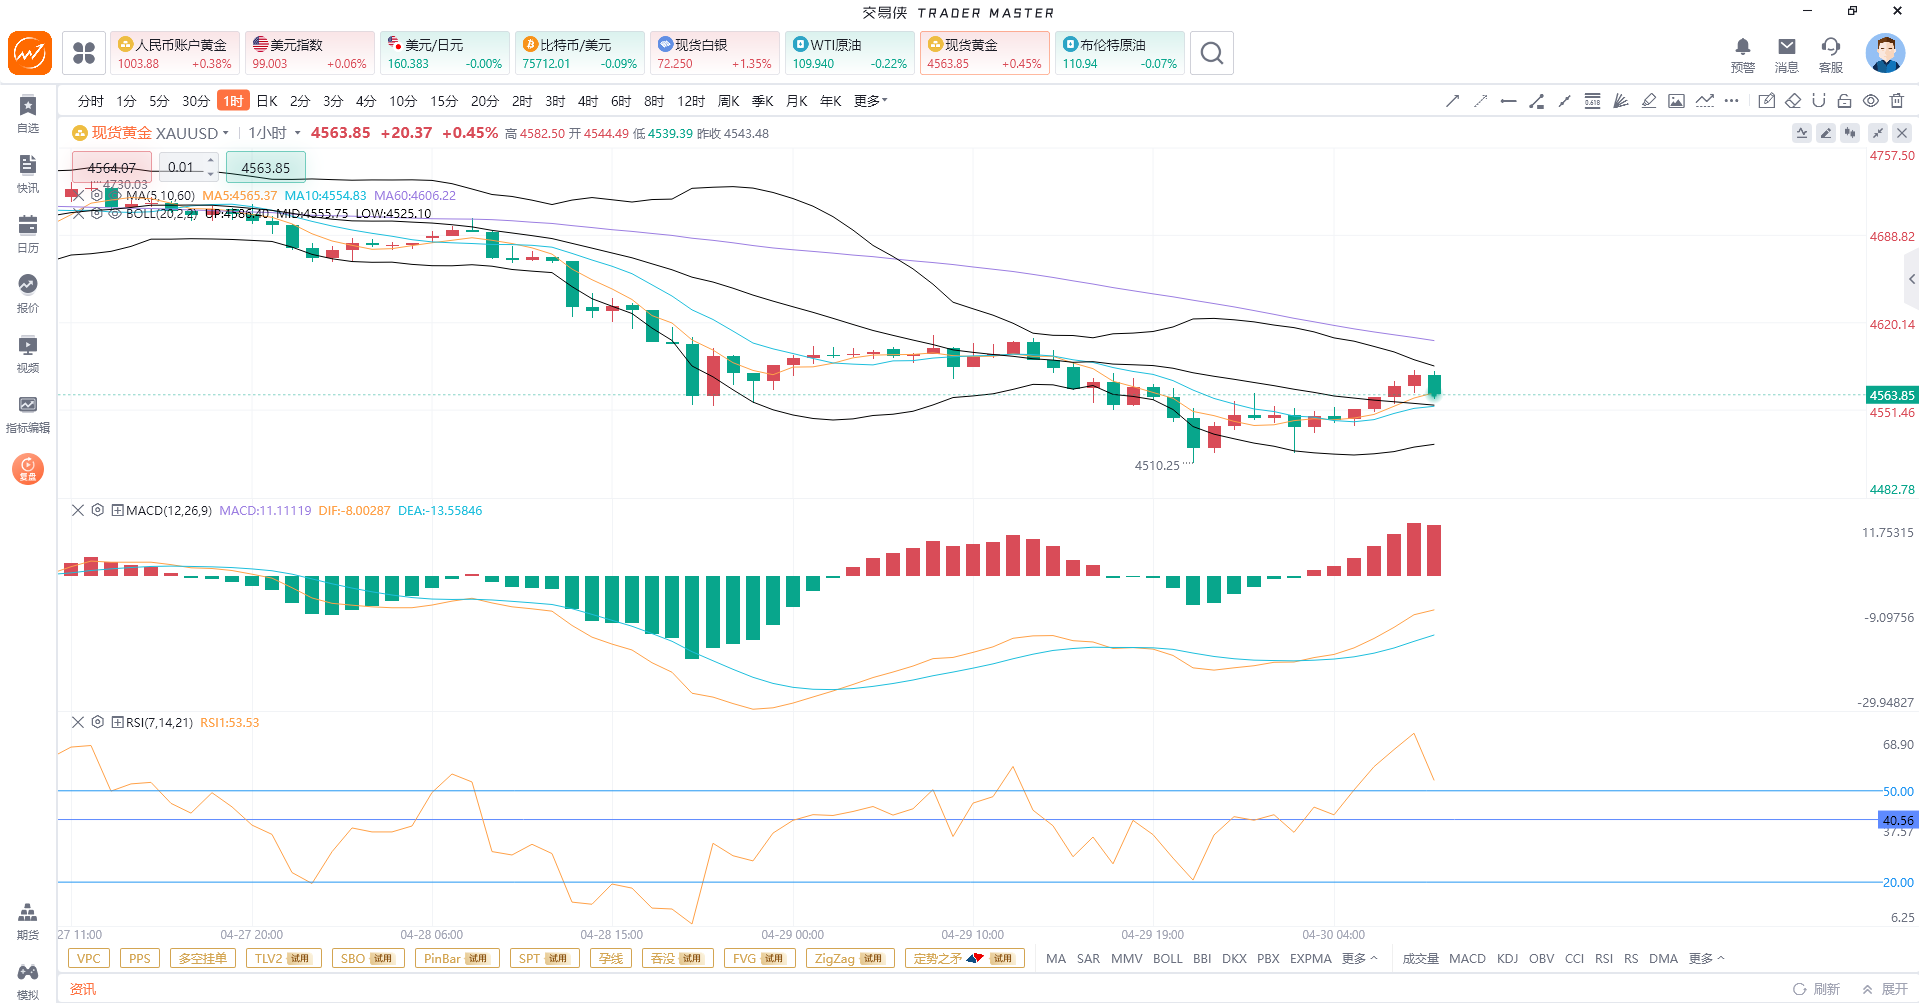
Task: Open 日历 calendar in left sidebar
Action: pos(28,234)
